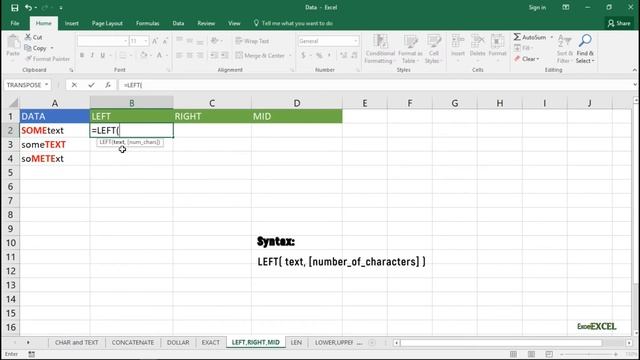Click cell A2 containing SOMEtext

click(x=55, y=131)
